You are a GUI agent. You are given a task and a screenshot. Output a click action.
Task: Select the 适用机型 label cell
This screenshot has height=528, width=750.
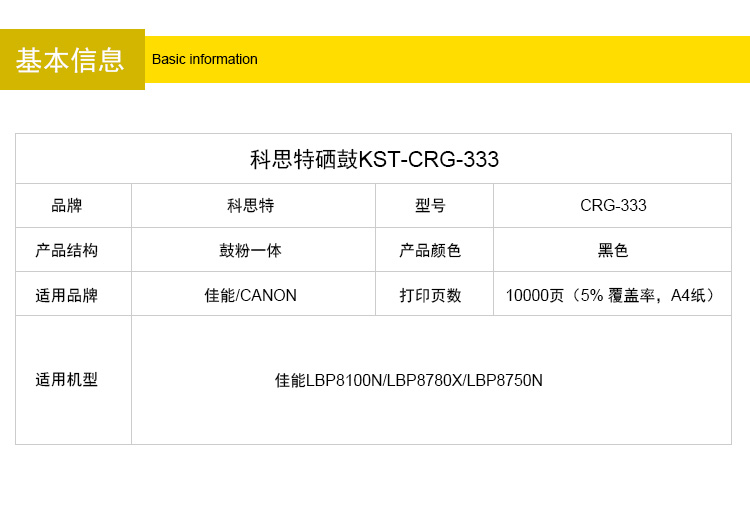(x=67, y=380)
